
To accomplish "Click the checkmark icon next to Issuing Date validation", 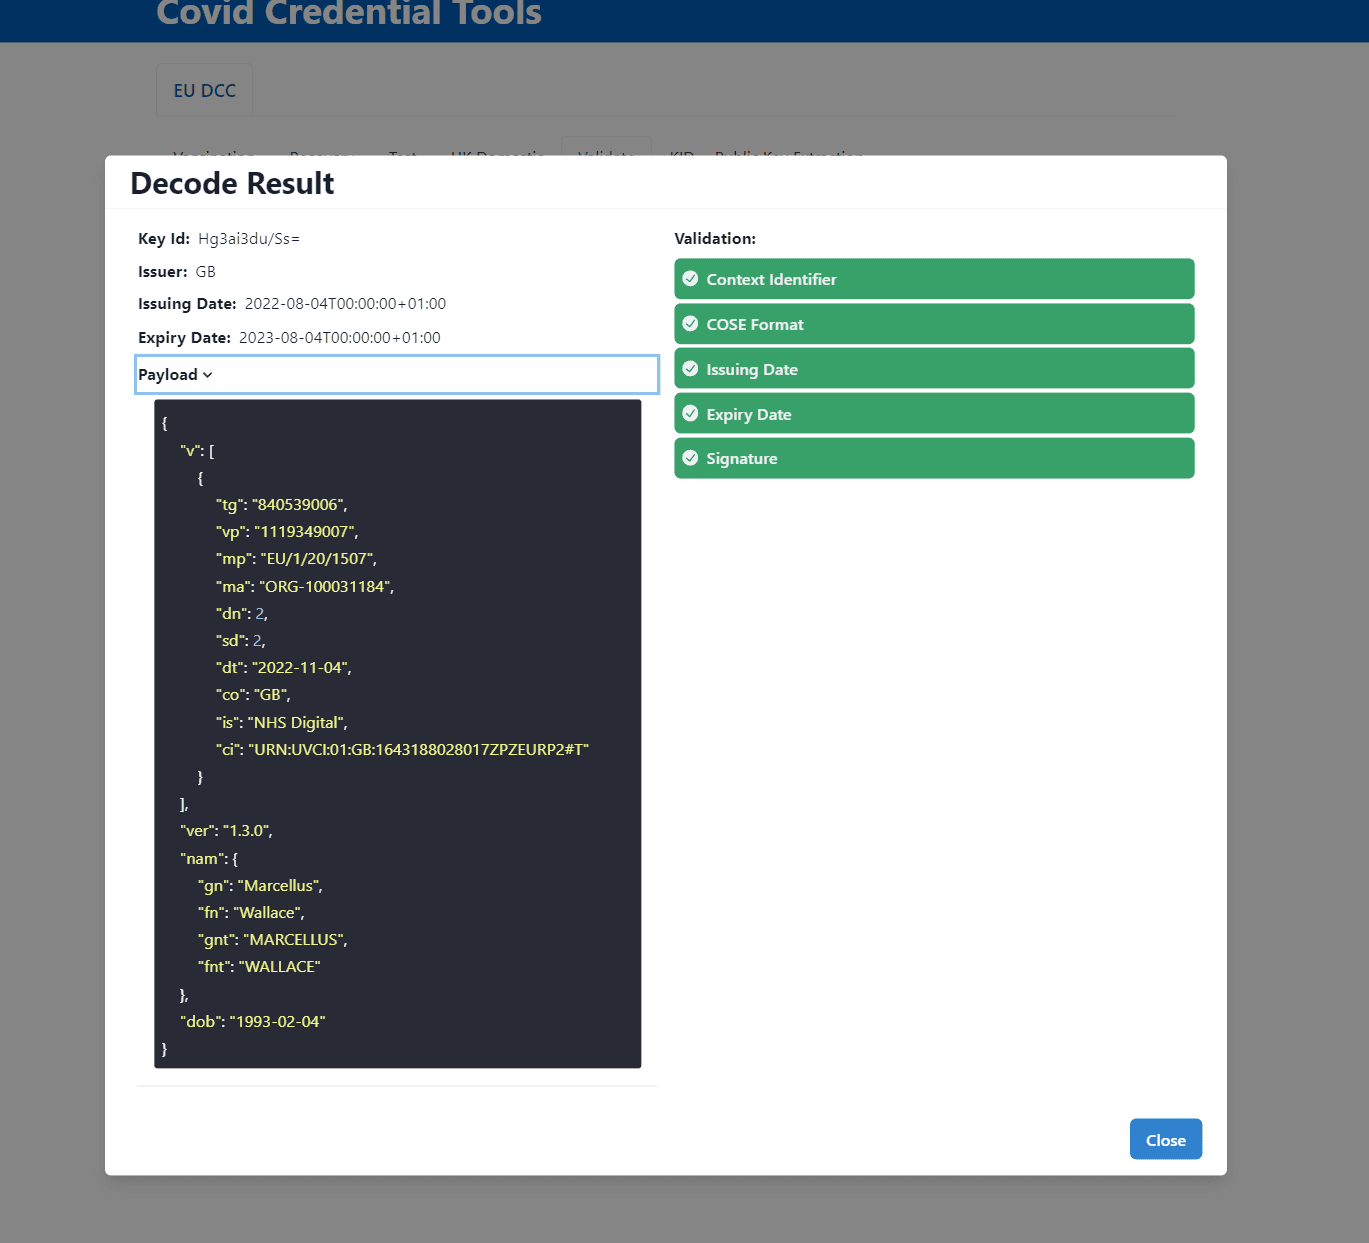I will [690, 369].
